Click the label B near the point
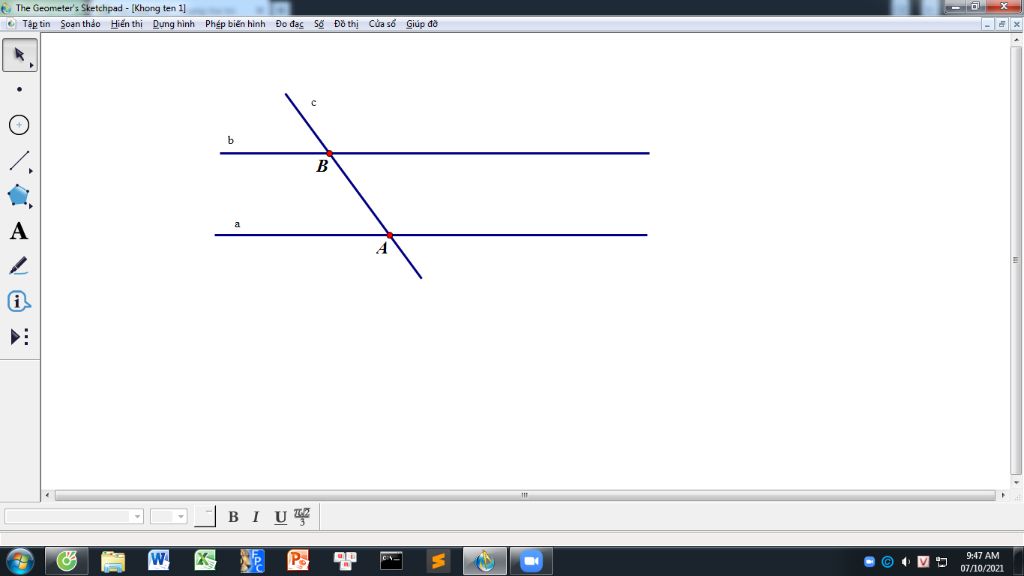The height and width of the screenshot is (576, 1024). tap(322, 167)
